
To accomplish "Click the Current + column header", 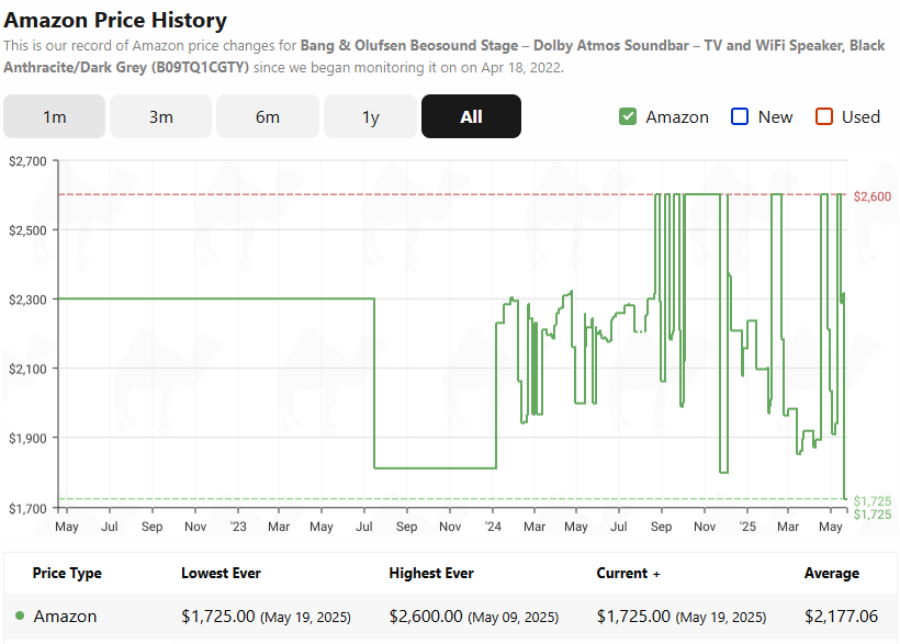I will (x=628, y=573).
